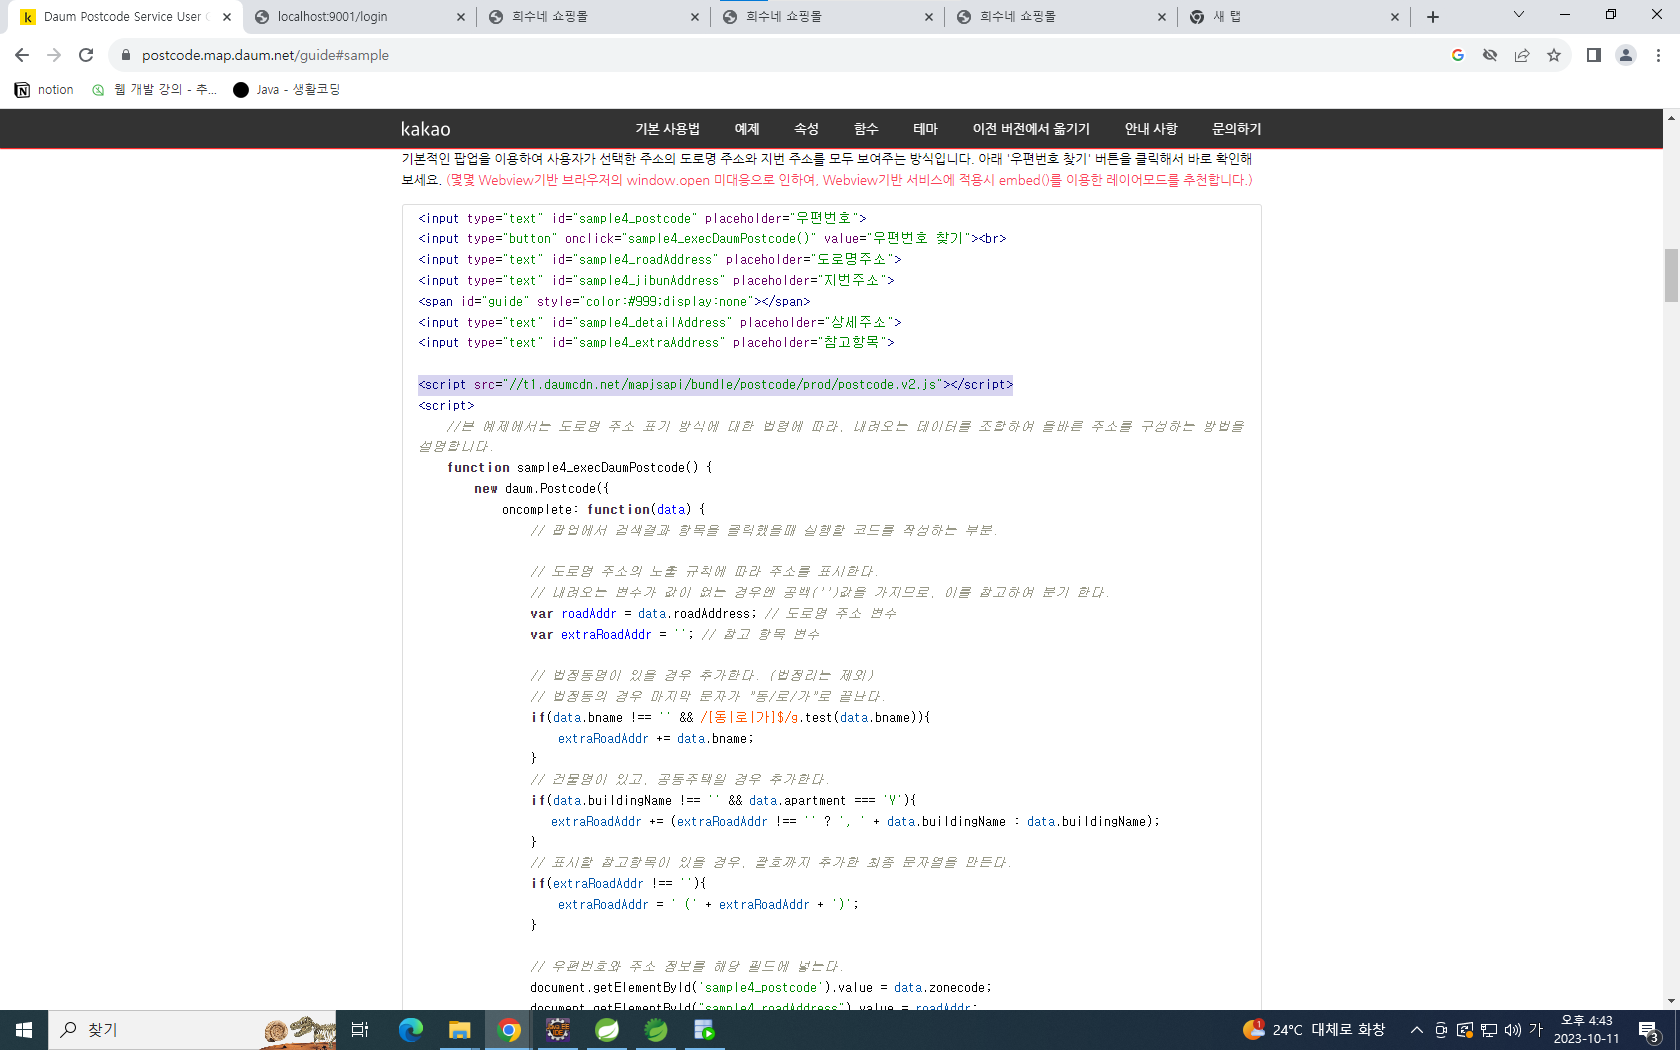Open the window-with-play-arrow app on taskbar
Image resolution: width=1680 pixels, height=1050 pixels.
point(705,1030)
